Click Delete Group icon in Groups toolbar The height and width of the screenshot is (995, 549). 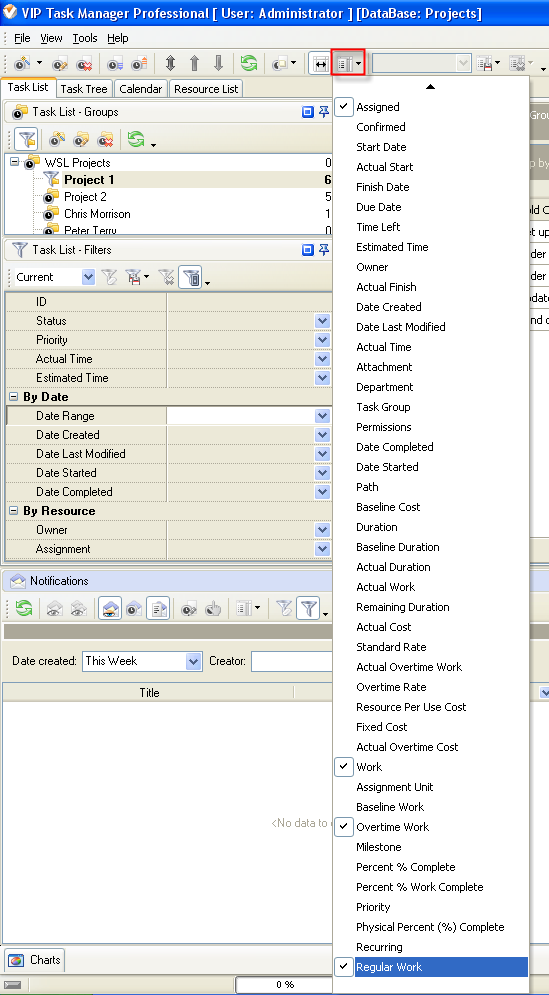click(x=105, y=139)
